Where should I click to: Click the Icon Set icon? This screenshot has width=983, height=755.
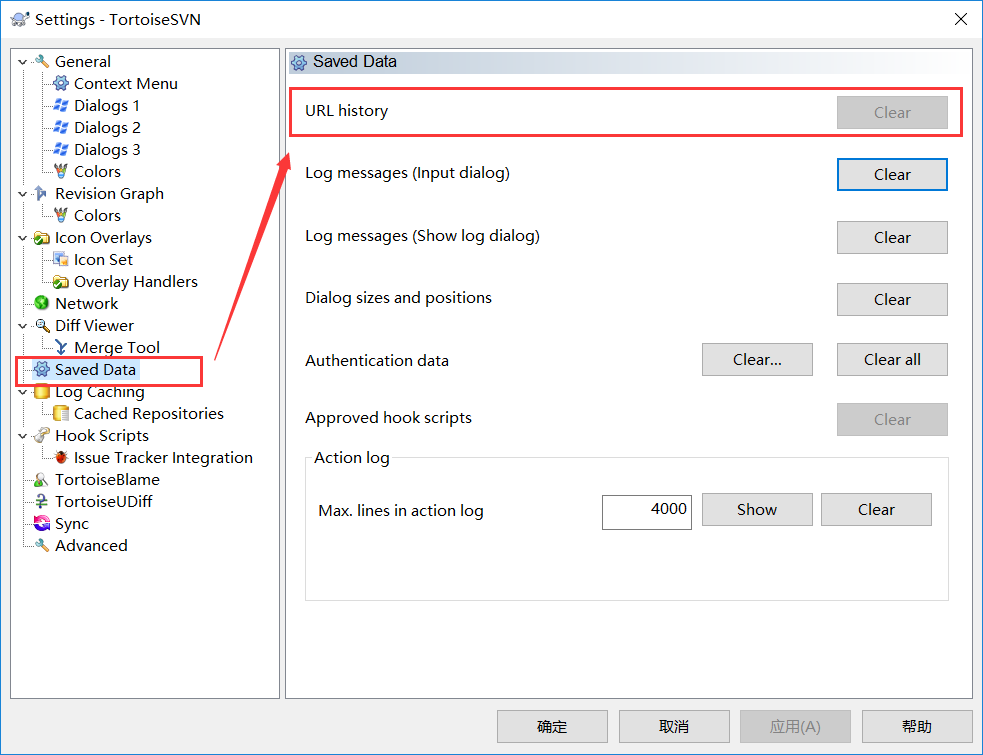[x=61, y=260]
